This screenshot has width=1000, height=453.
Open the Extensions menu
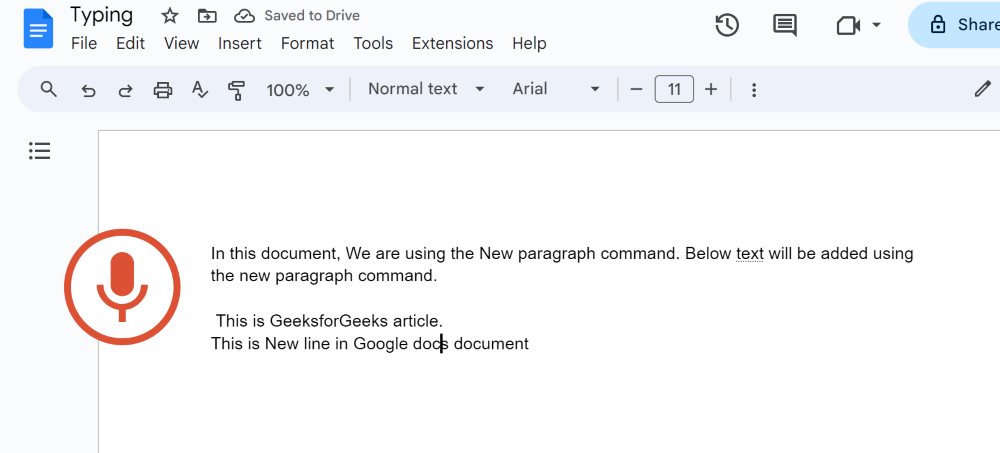pos(452,43)
